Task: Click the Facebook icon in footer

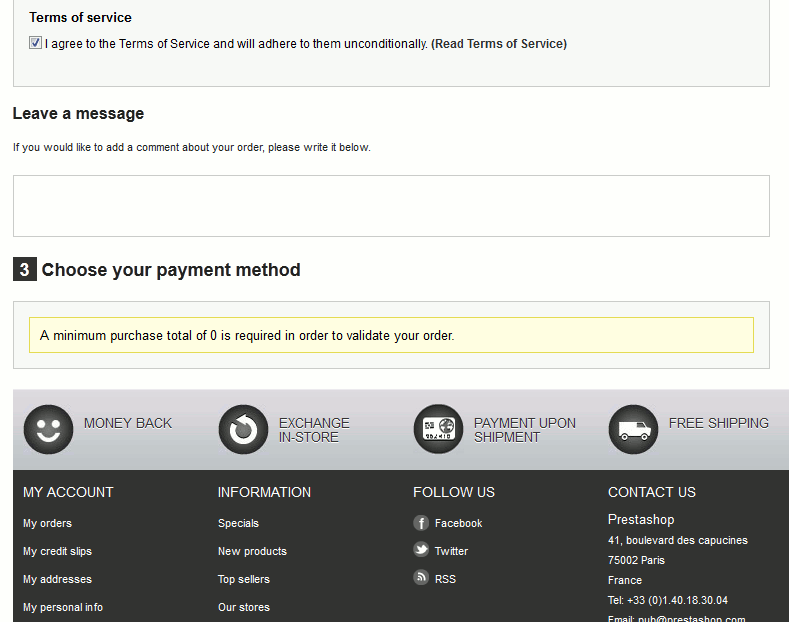Action: pyautogui.click(x=421, y=523)
